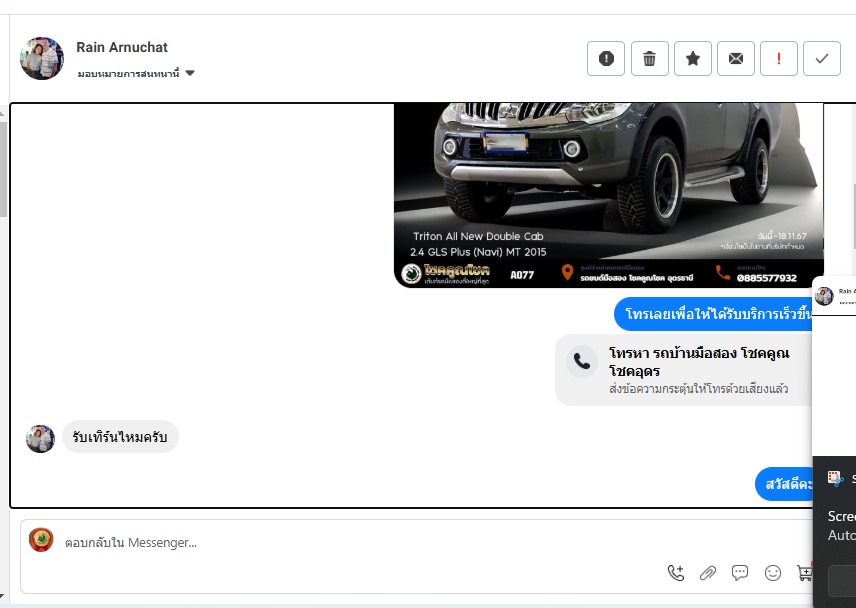Flag conversation with red exclamation icon

click(779, 58)
